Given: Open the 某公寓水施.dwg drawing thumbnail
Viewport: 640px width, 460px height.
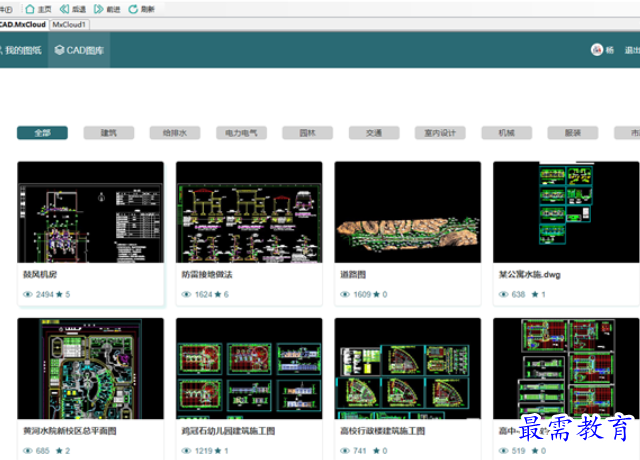Looking at the screenshot, I should coord(566,212).
